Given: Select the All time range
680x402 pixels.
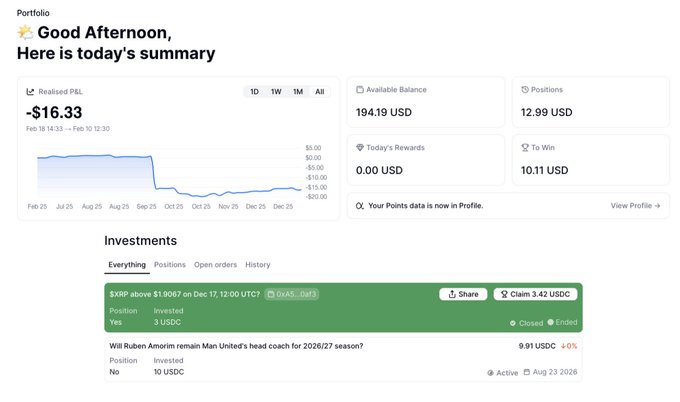Looking at the screenshot, I should click(x=320, y=92).
